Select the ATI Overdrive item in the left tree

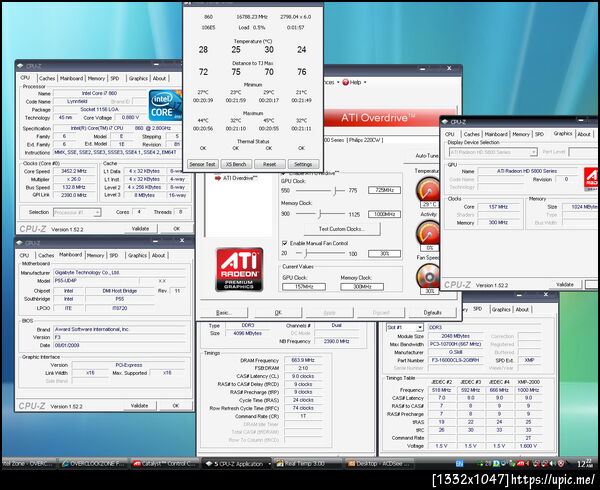click(x=240, y=178)
